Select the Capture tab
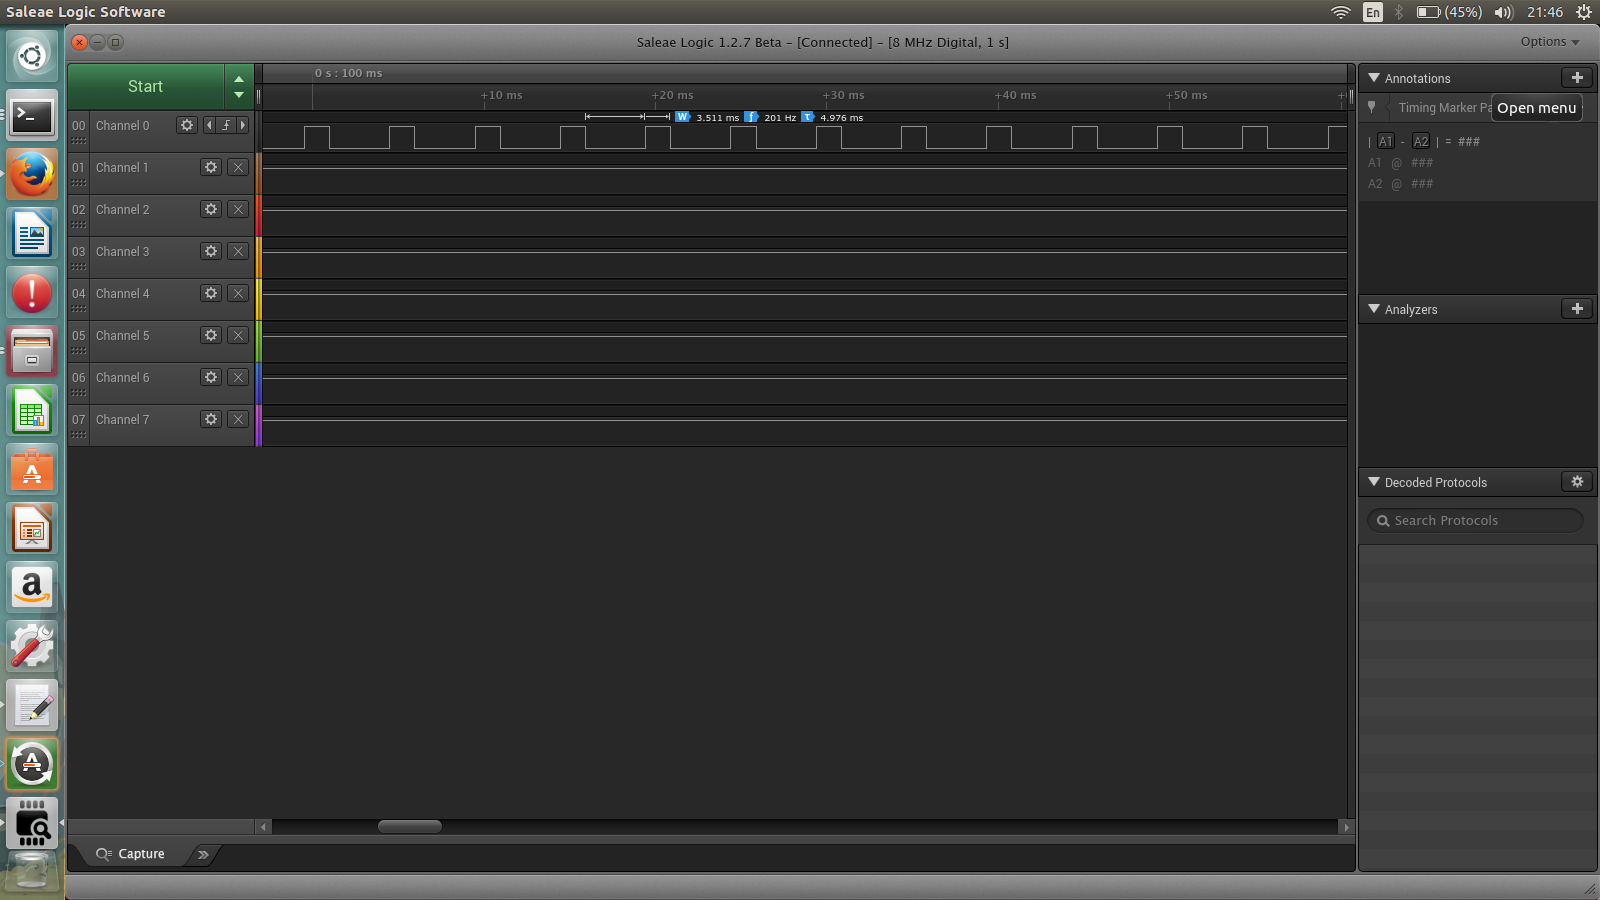1600x900 pixels. pos(131,854)
